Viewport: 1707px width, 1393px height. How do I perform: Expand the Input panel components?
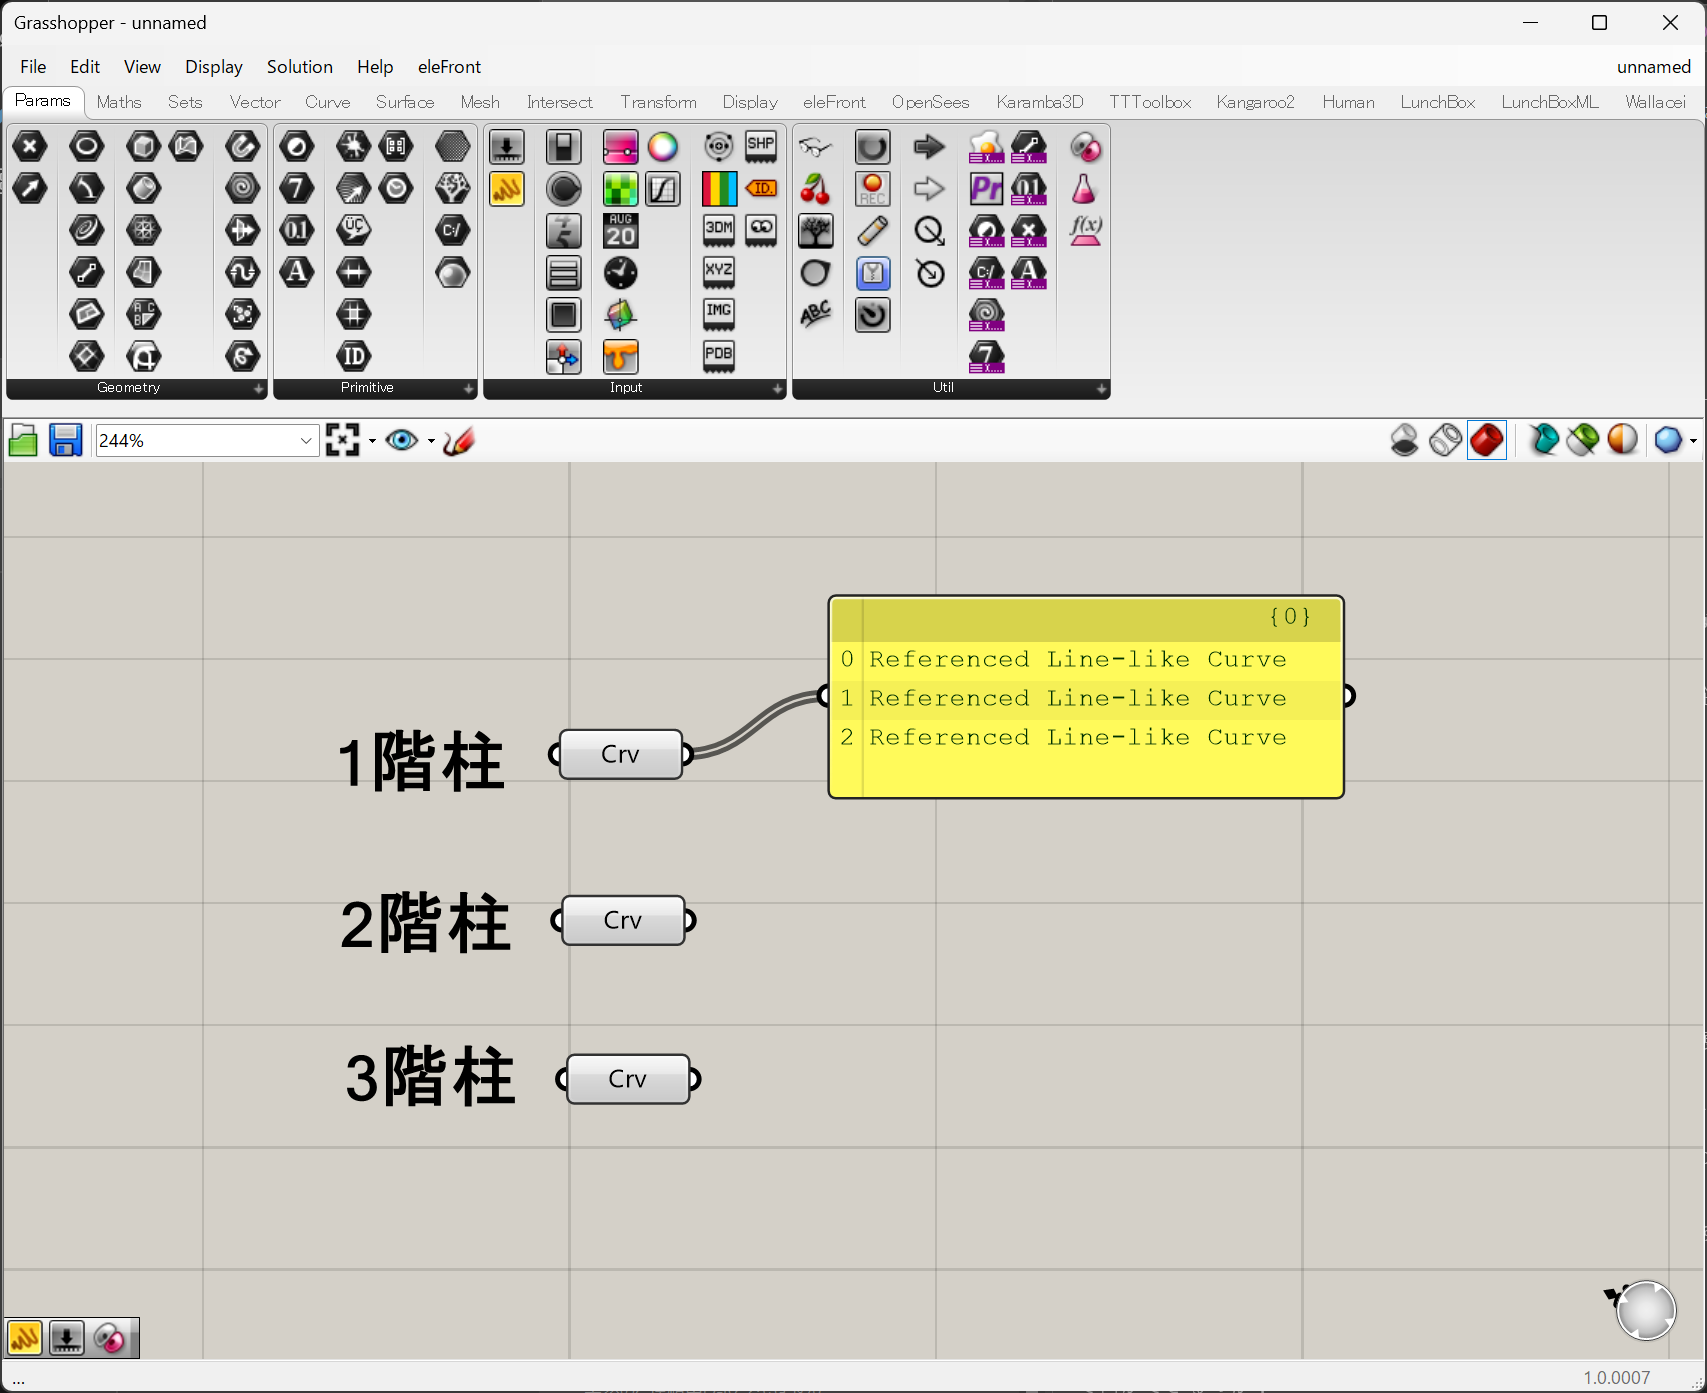tap(777, 388)
